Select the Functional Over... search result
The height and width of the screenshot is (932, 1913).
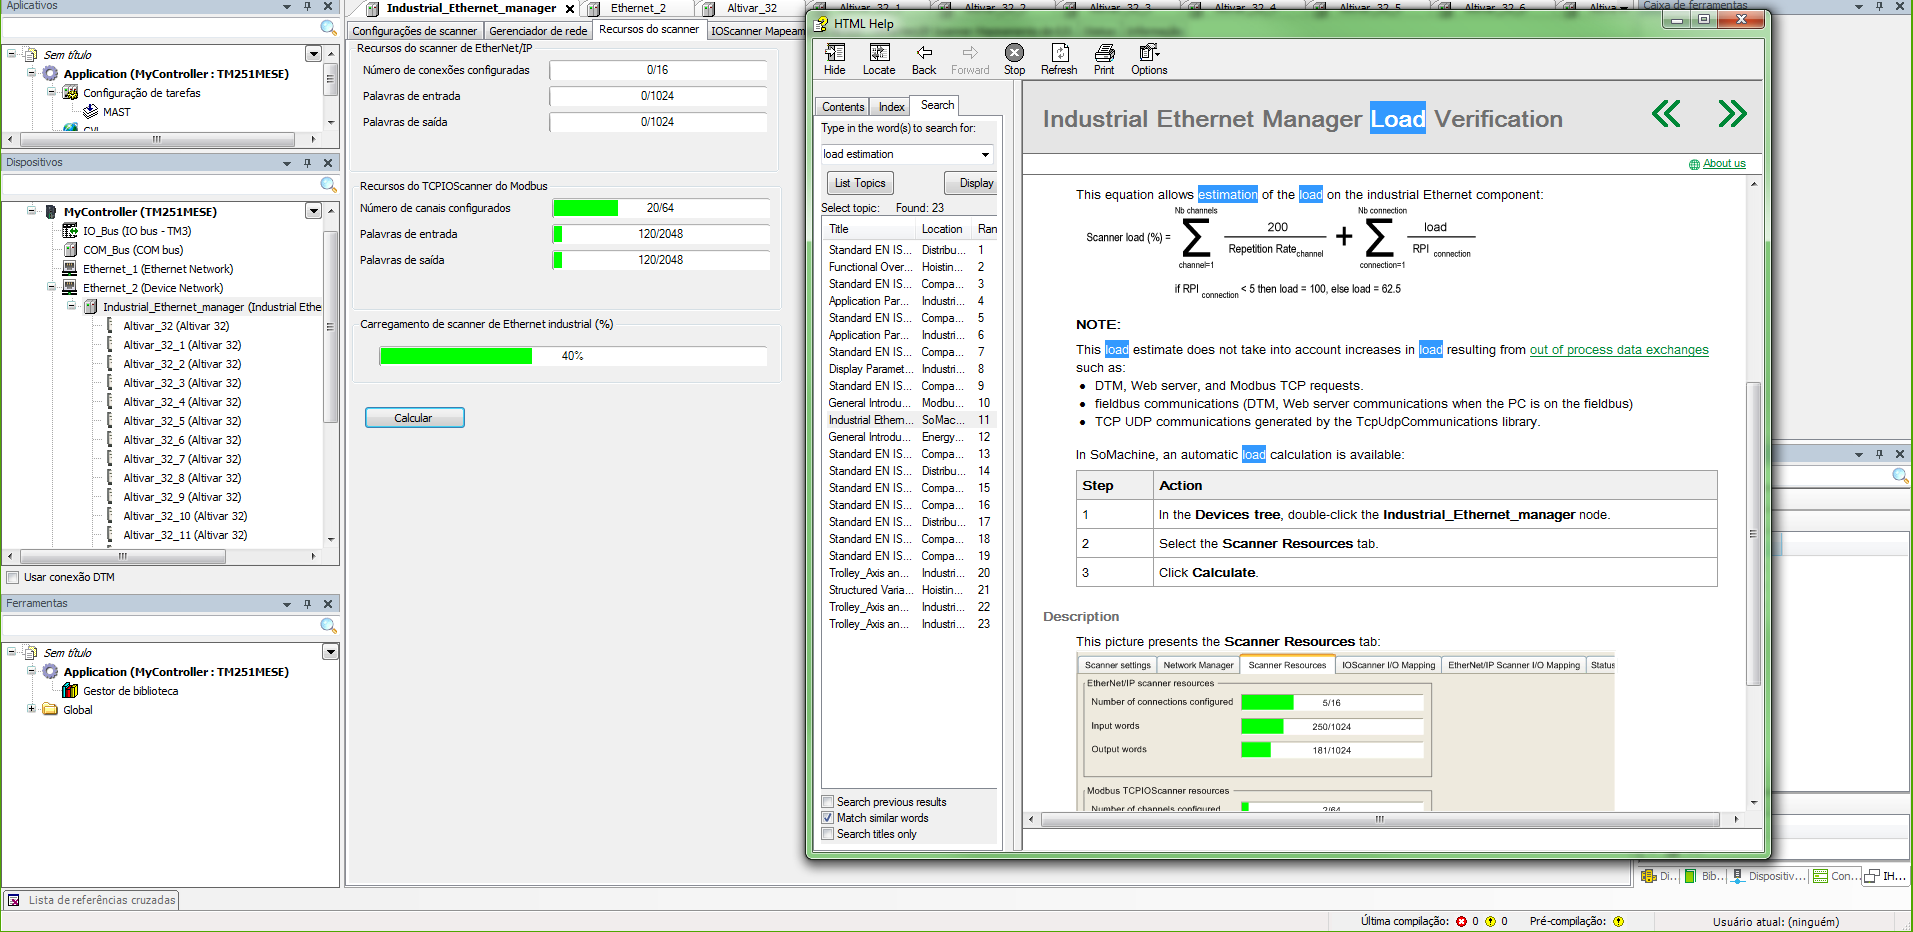click(870, 267)
